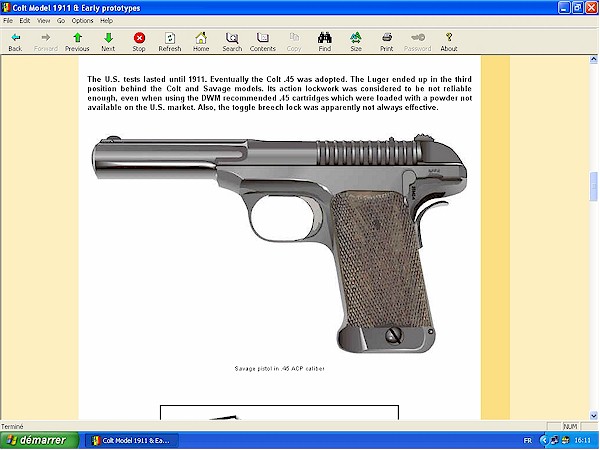
Task: Close the Colt Model 1911 window
Action: 592,8
